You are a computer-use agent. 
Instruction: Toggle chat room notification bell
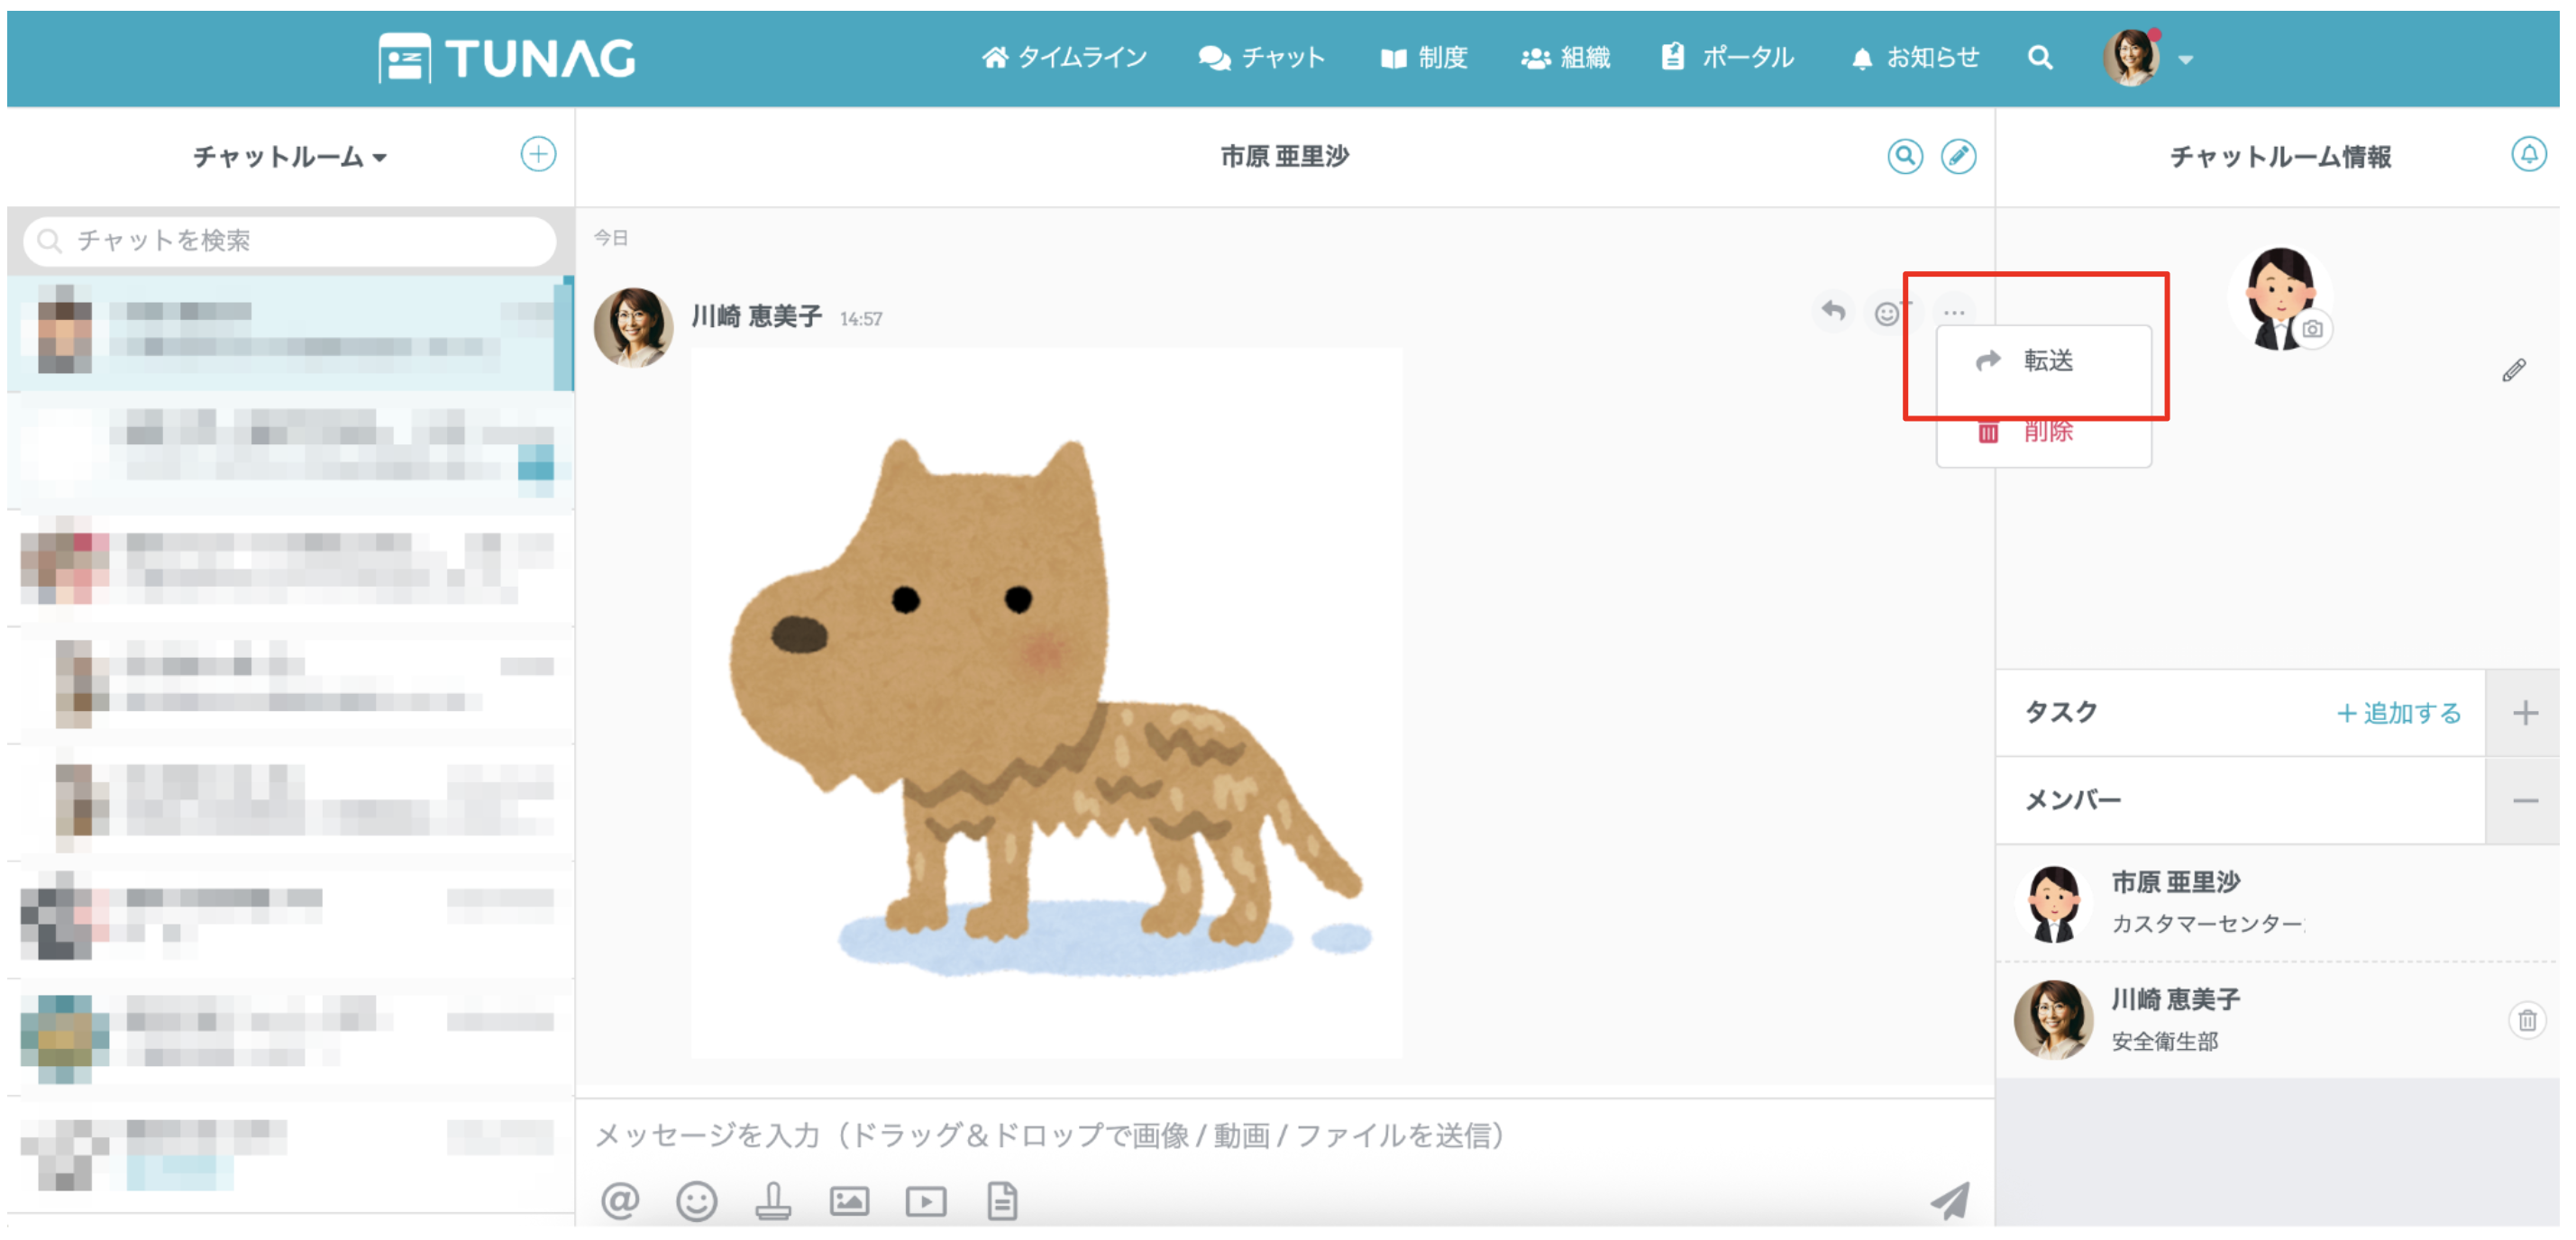[x=2528, y=155]
